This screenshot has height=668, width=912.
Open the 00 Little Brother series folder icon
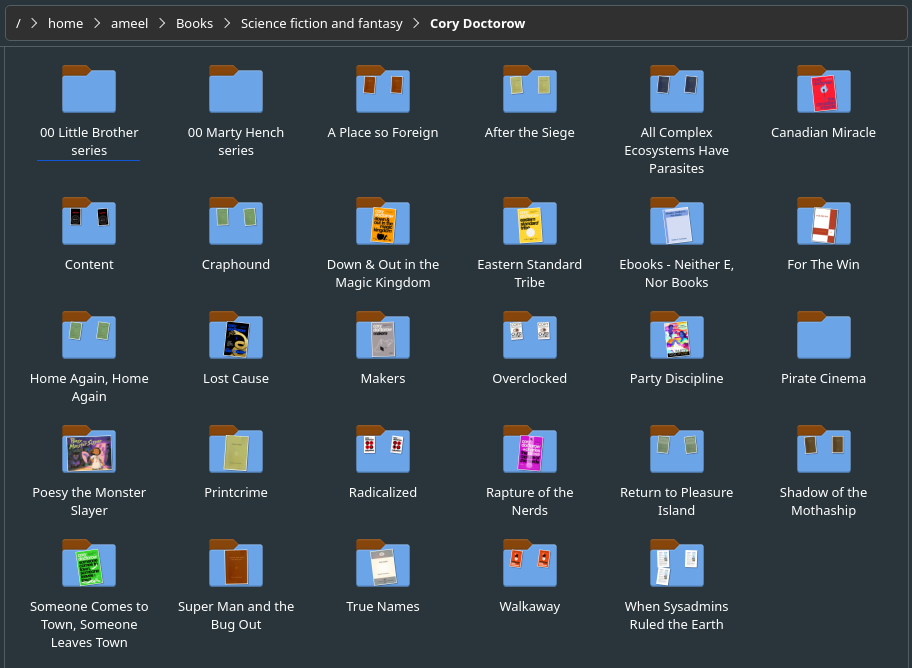pyautogui.click(x=89, y=89)
